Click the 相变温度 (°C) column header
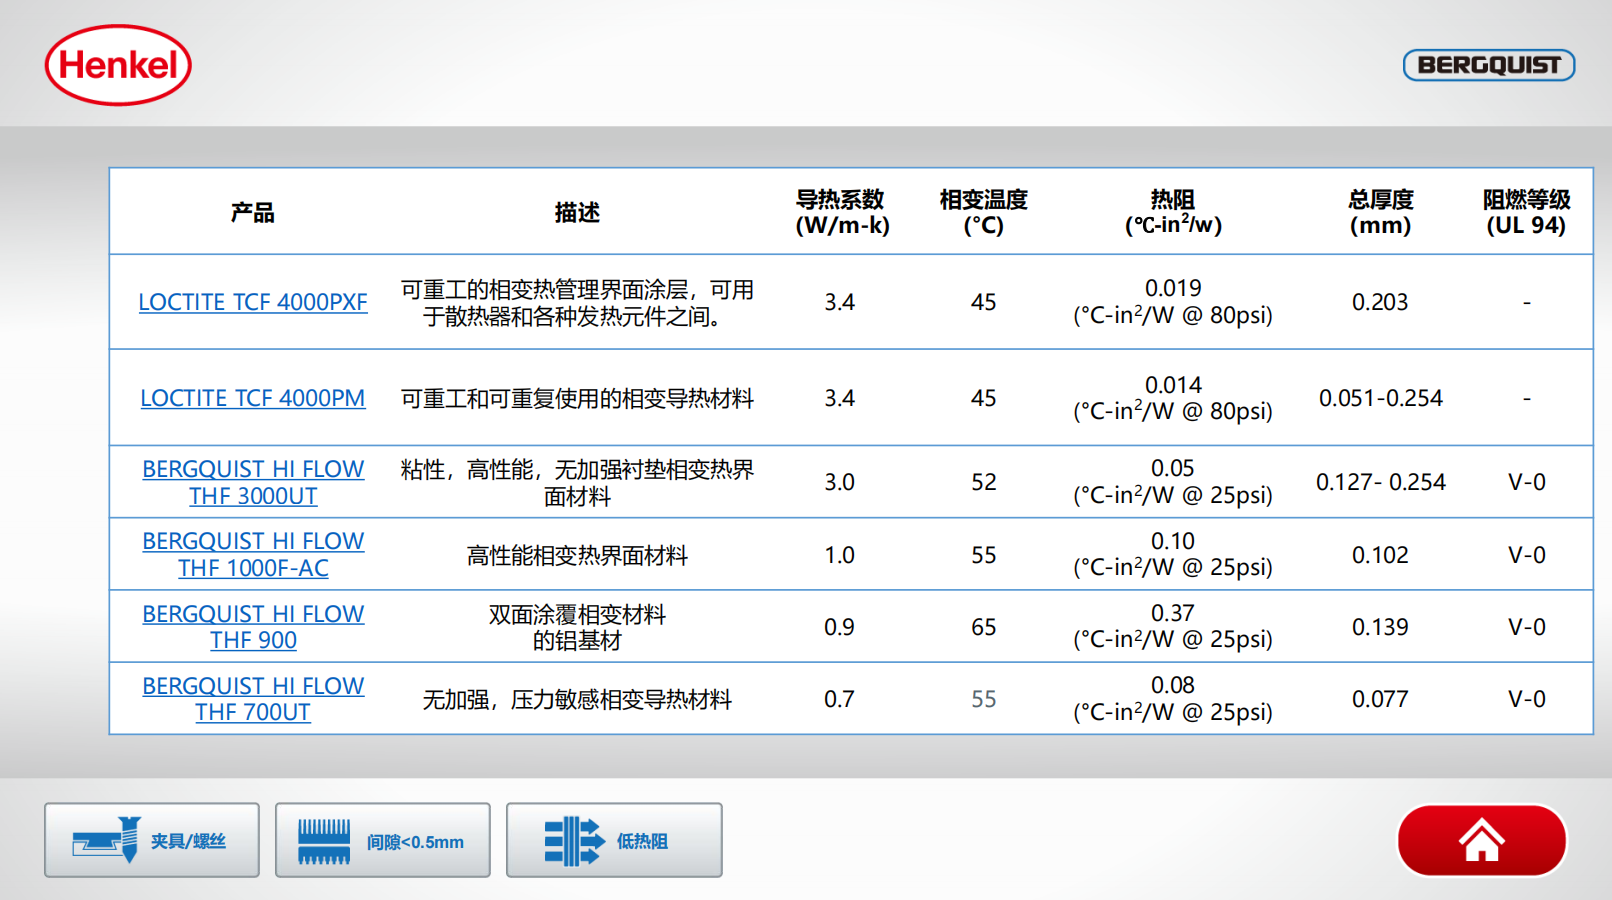 coord(983,212)
